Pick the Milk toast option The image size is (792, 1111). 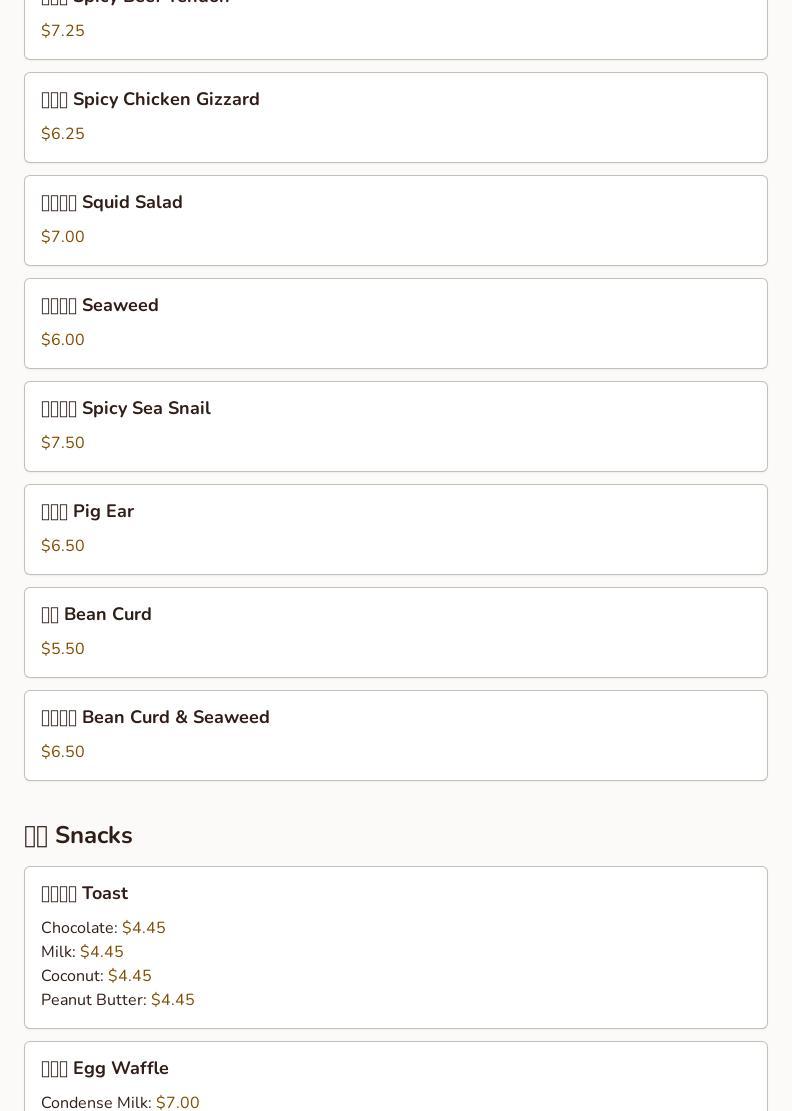82,952
